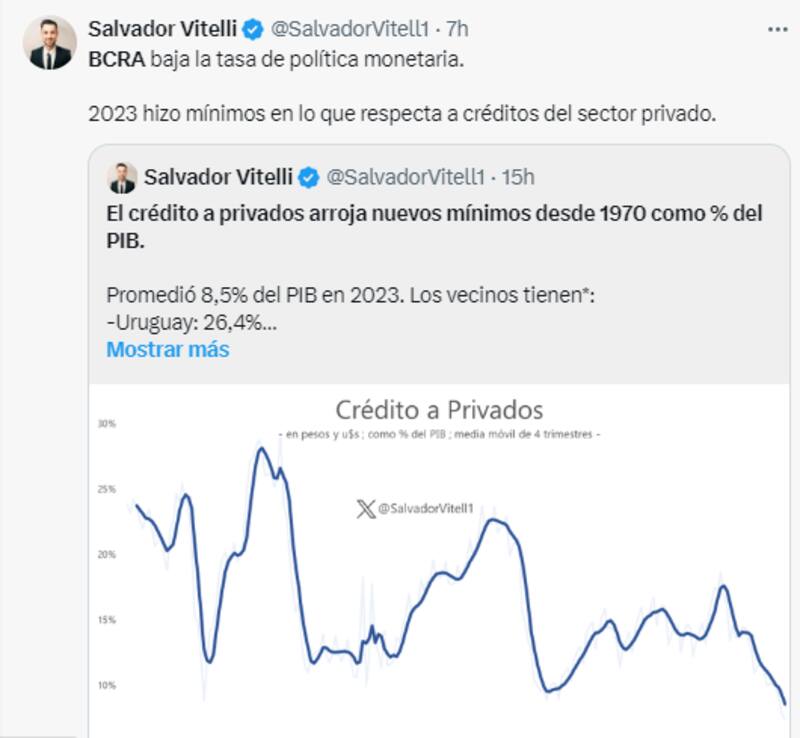Click the @SalvadorVitell1 handle beside 15h

click(405, 178)
